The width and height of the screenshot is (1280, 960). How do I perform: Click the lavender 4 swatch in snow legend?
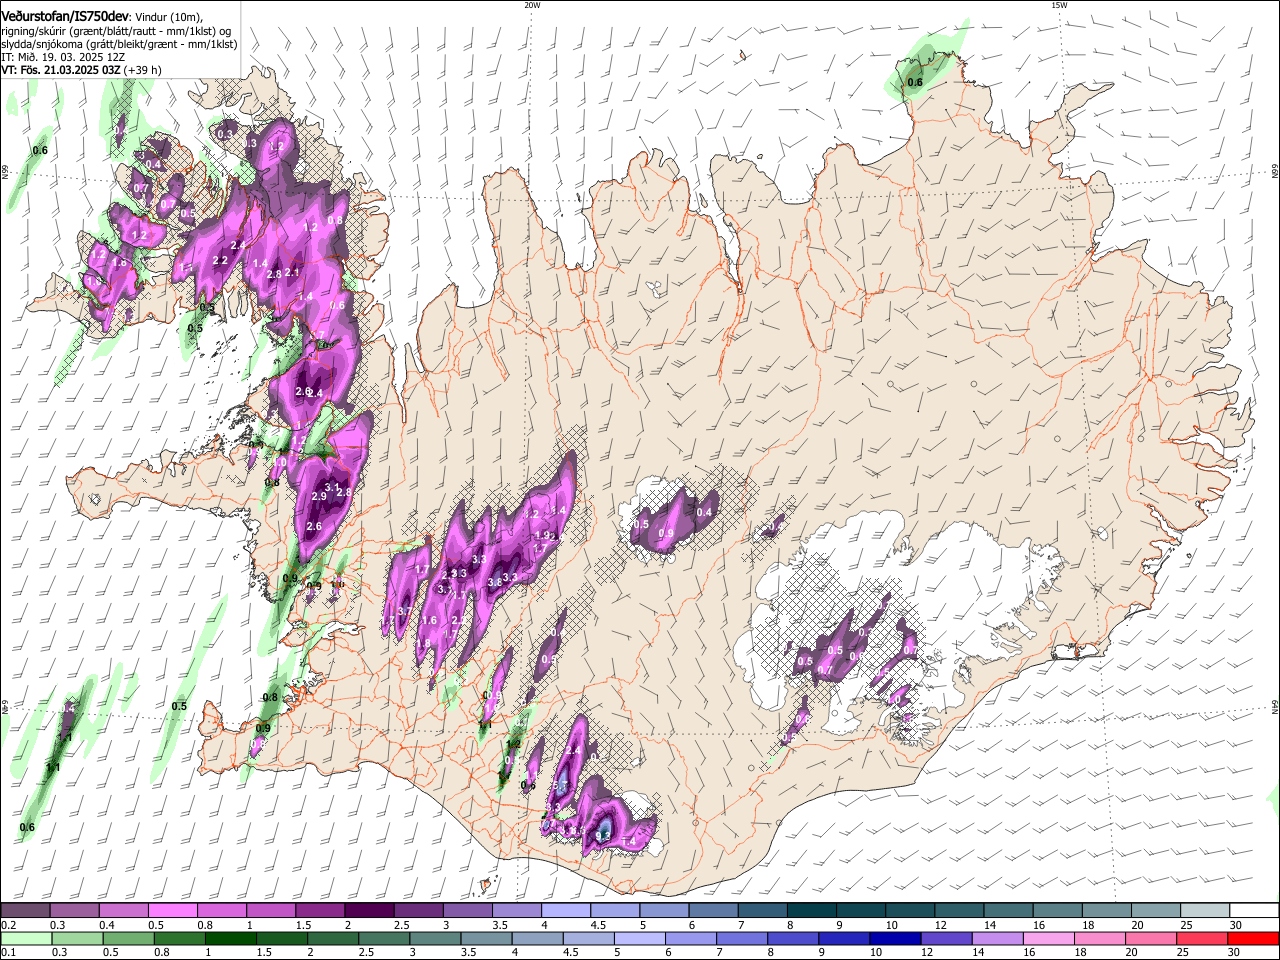click(564, 911)
